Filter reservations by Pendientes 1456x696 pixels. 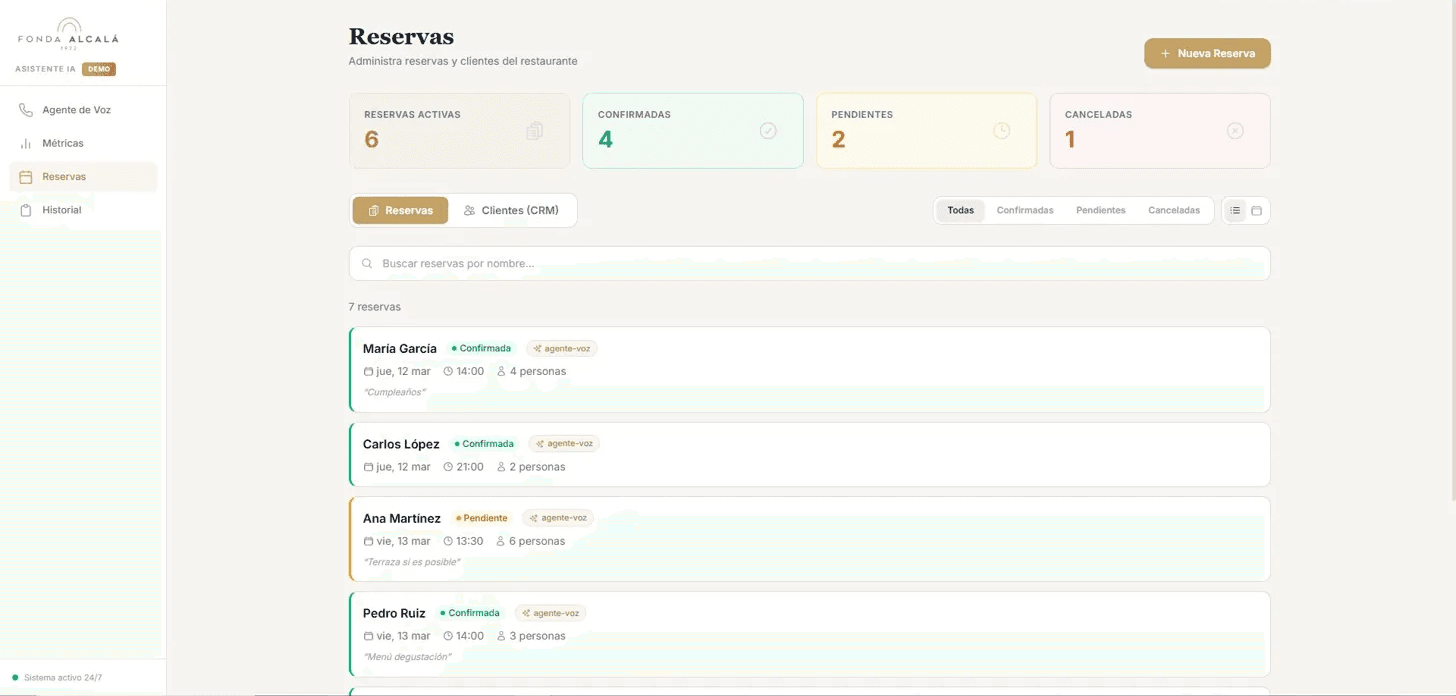[1101, 210]
